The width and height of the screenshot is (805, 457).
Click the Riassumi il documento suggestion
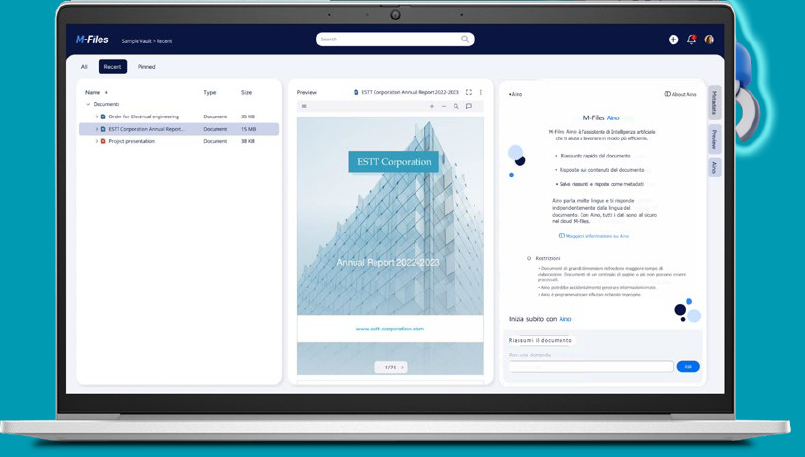(x=540, y=340)
